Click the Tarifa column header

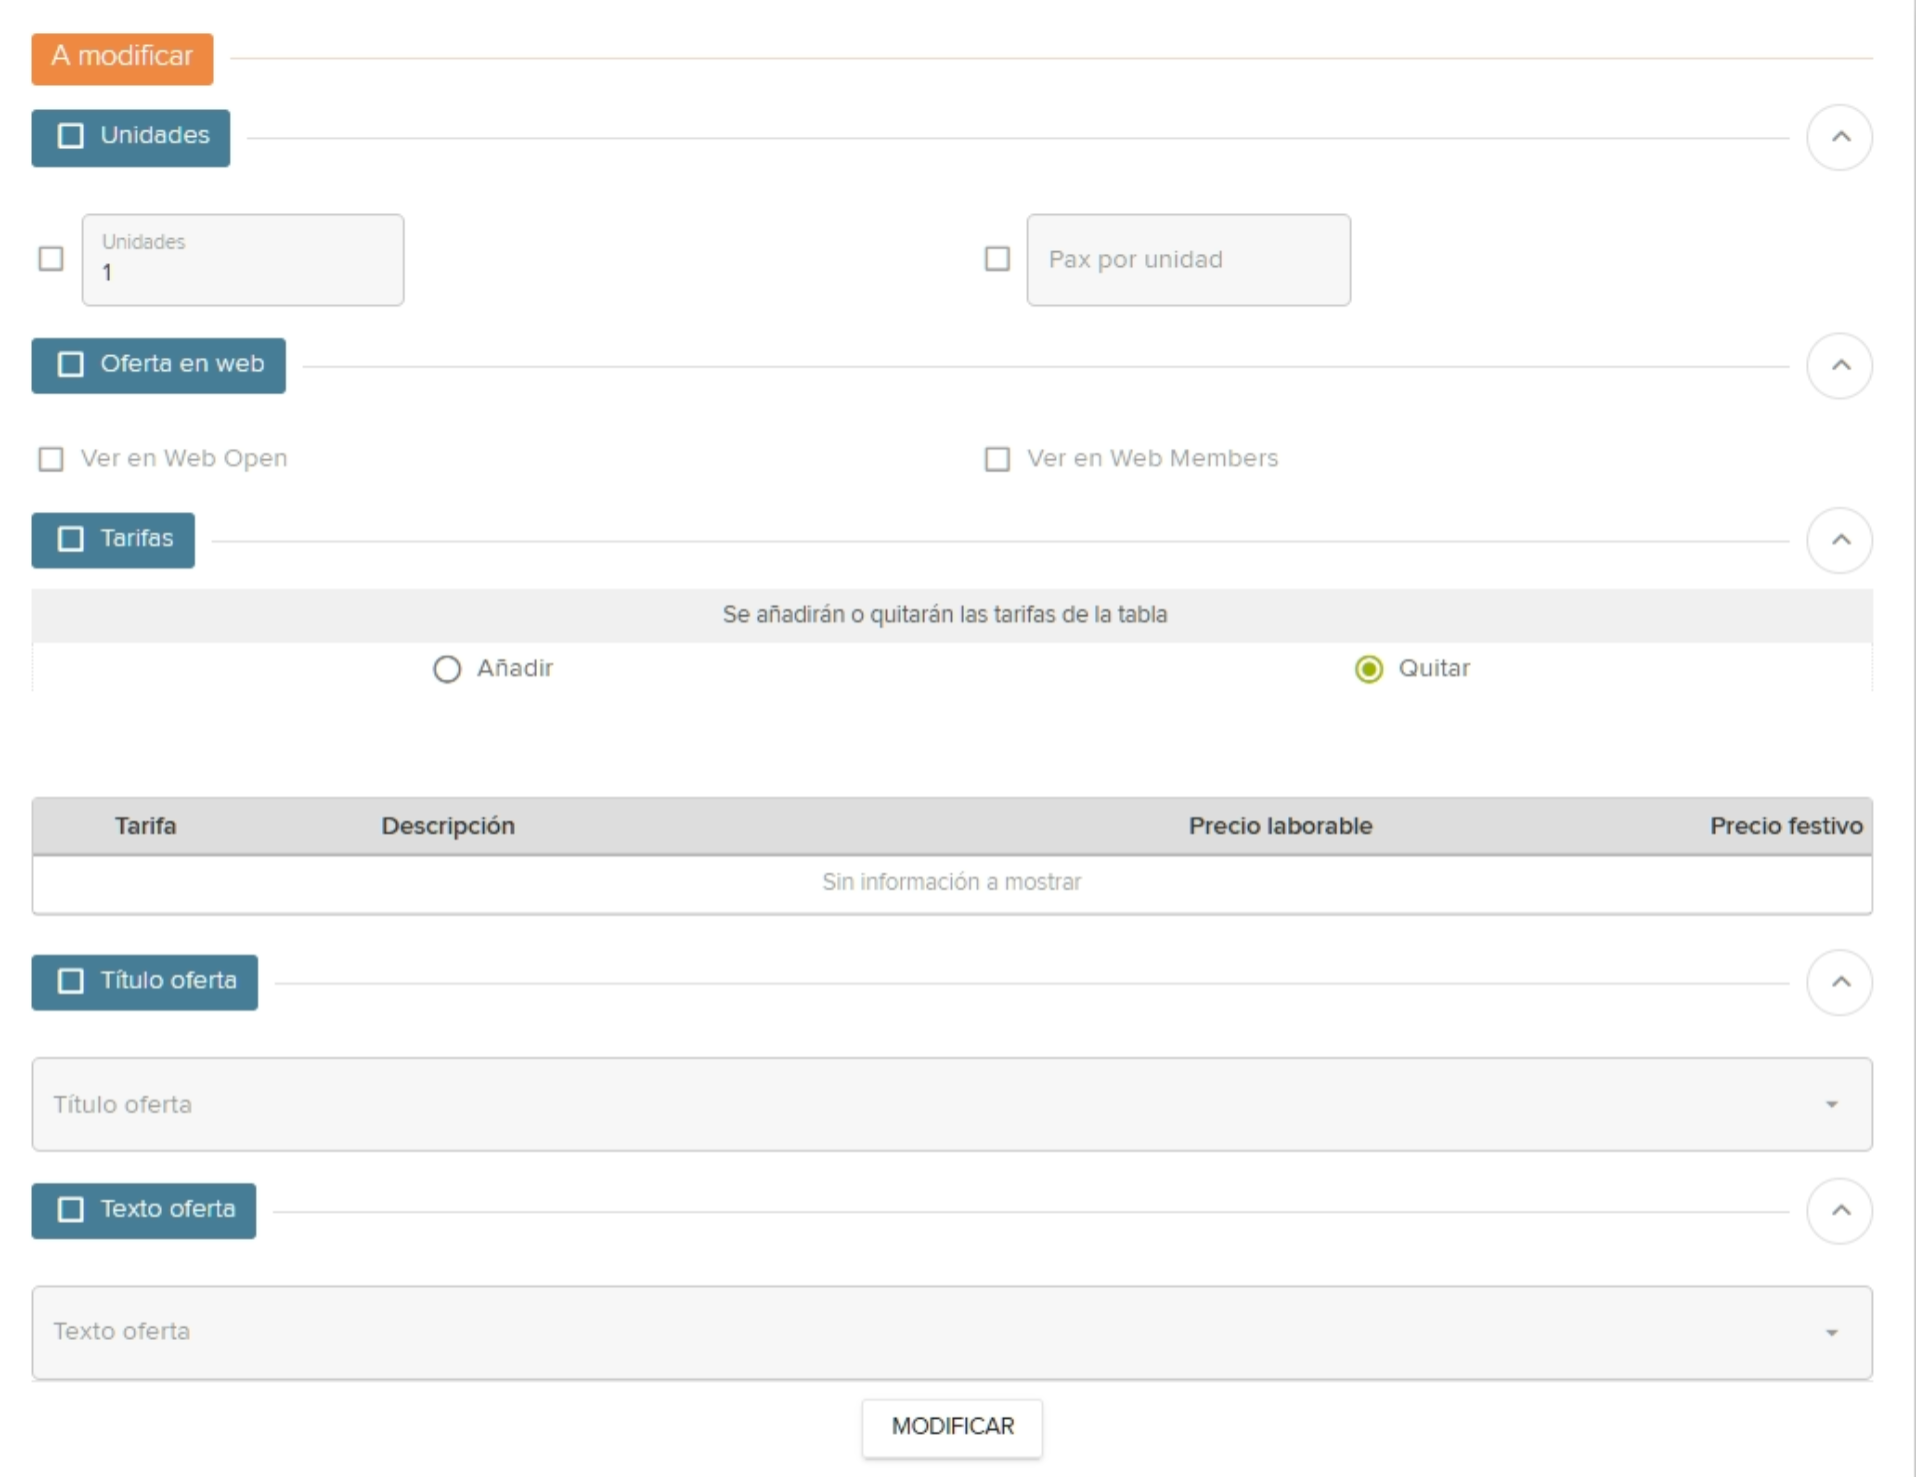(146, 826)
